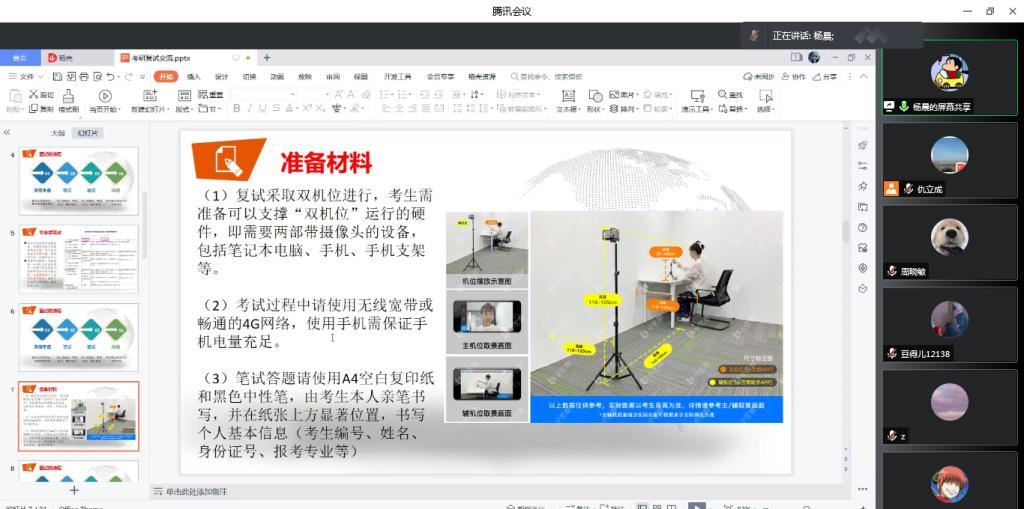1024x509 pixels.
Task: Open the Design ribbon tab
Action: [221, 76]
